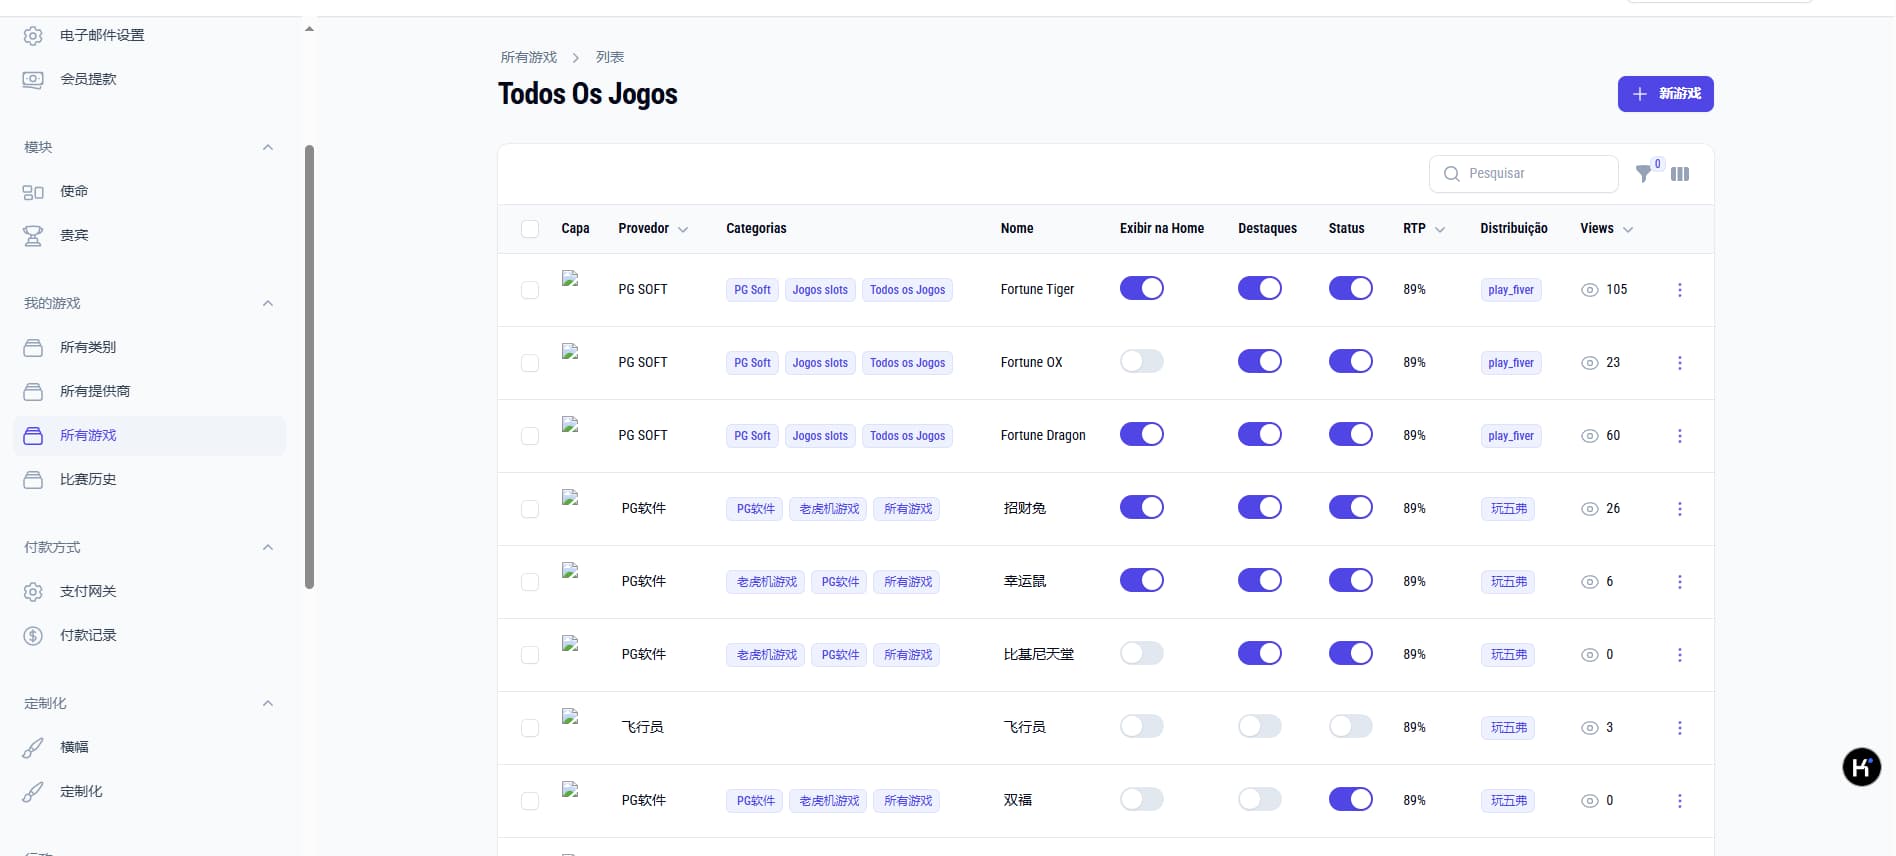Select all rows with the header checkbox
The image size is (1896, 856).
tap(530, 229)
